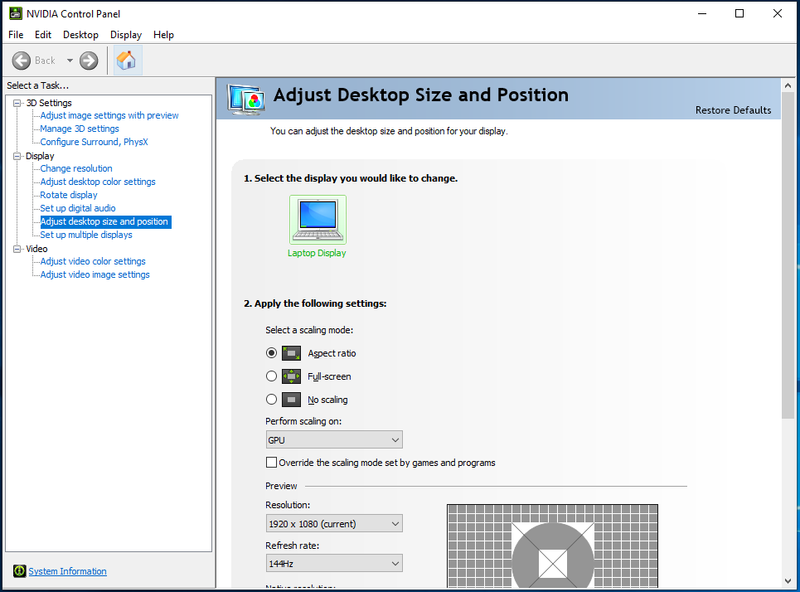Click the Full-screen scaling mode icon
Viewport: 800px width, 592px height.
point(291,376)
